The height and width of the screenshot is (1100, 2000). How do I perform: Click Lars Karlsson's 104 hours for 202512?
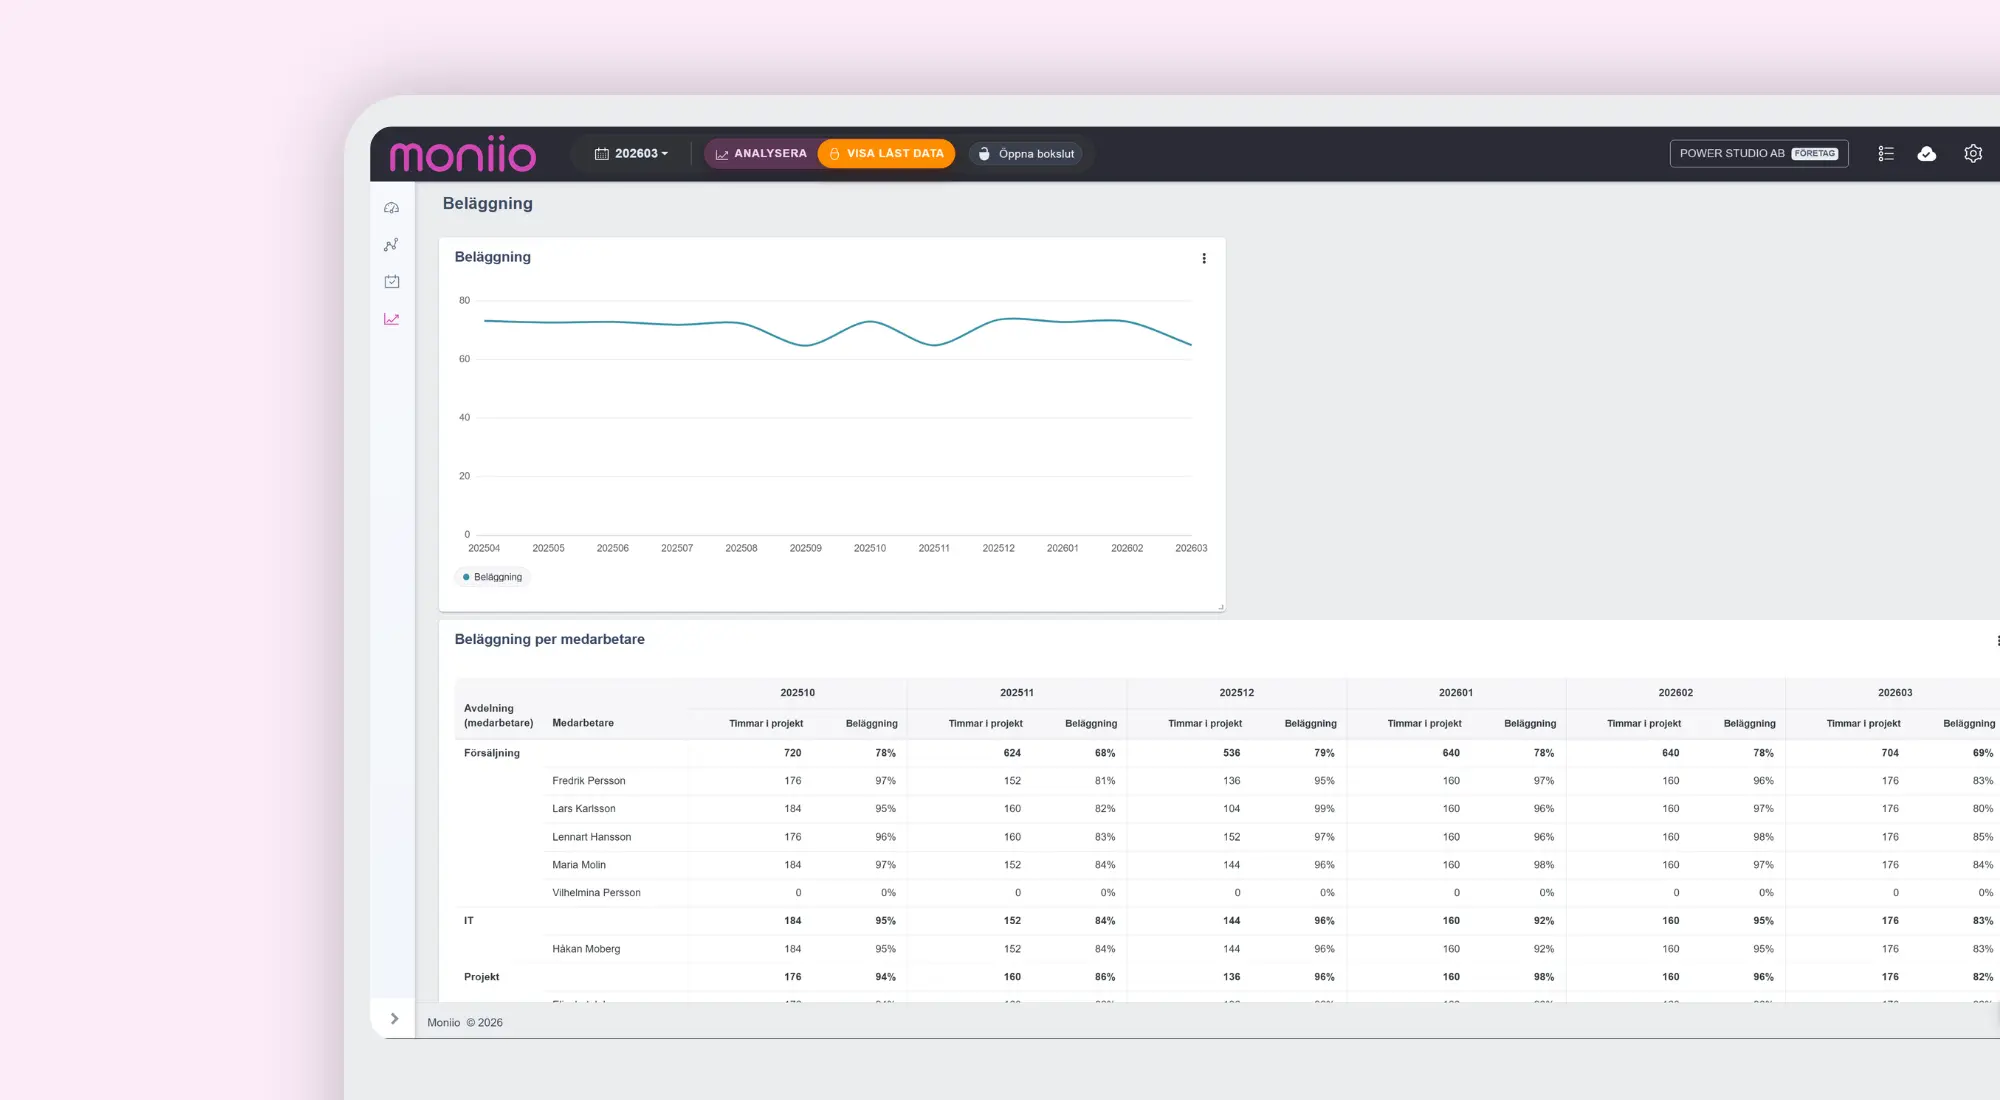[x=1232, y=809]
